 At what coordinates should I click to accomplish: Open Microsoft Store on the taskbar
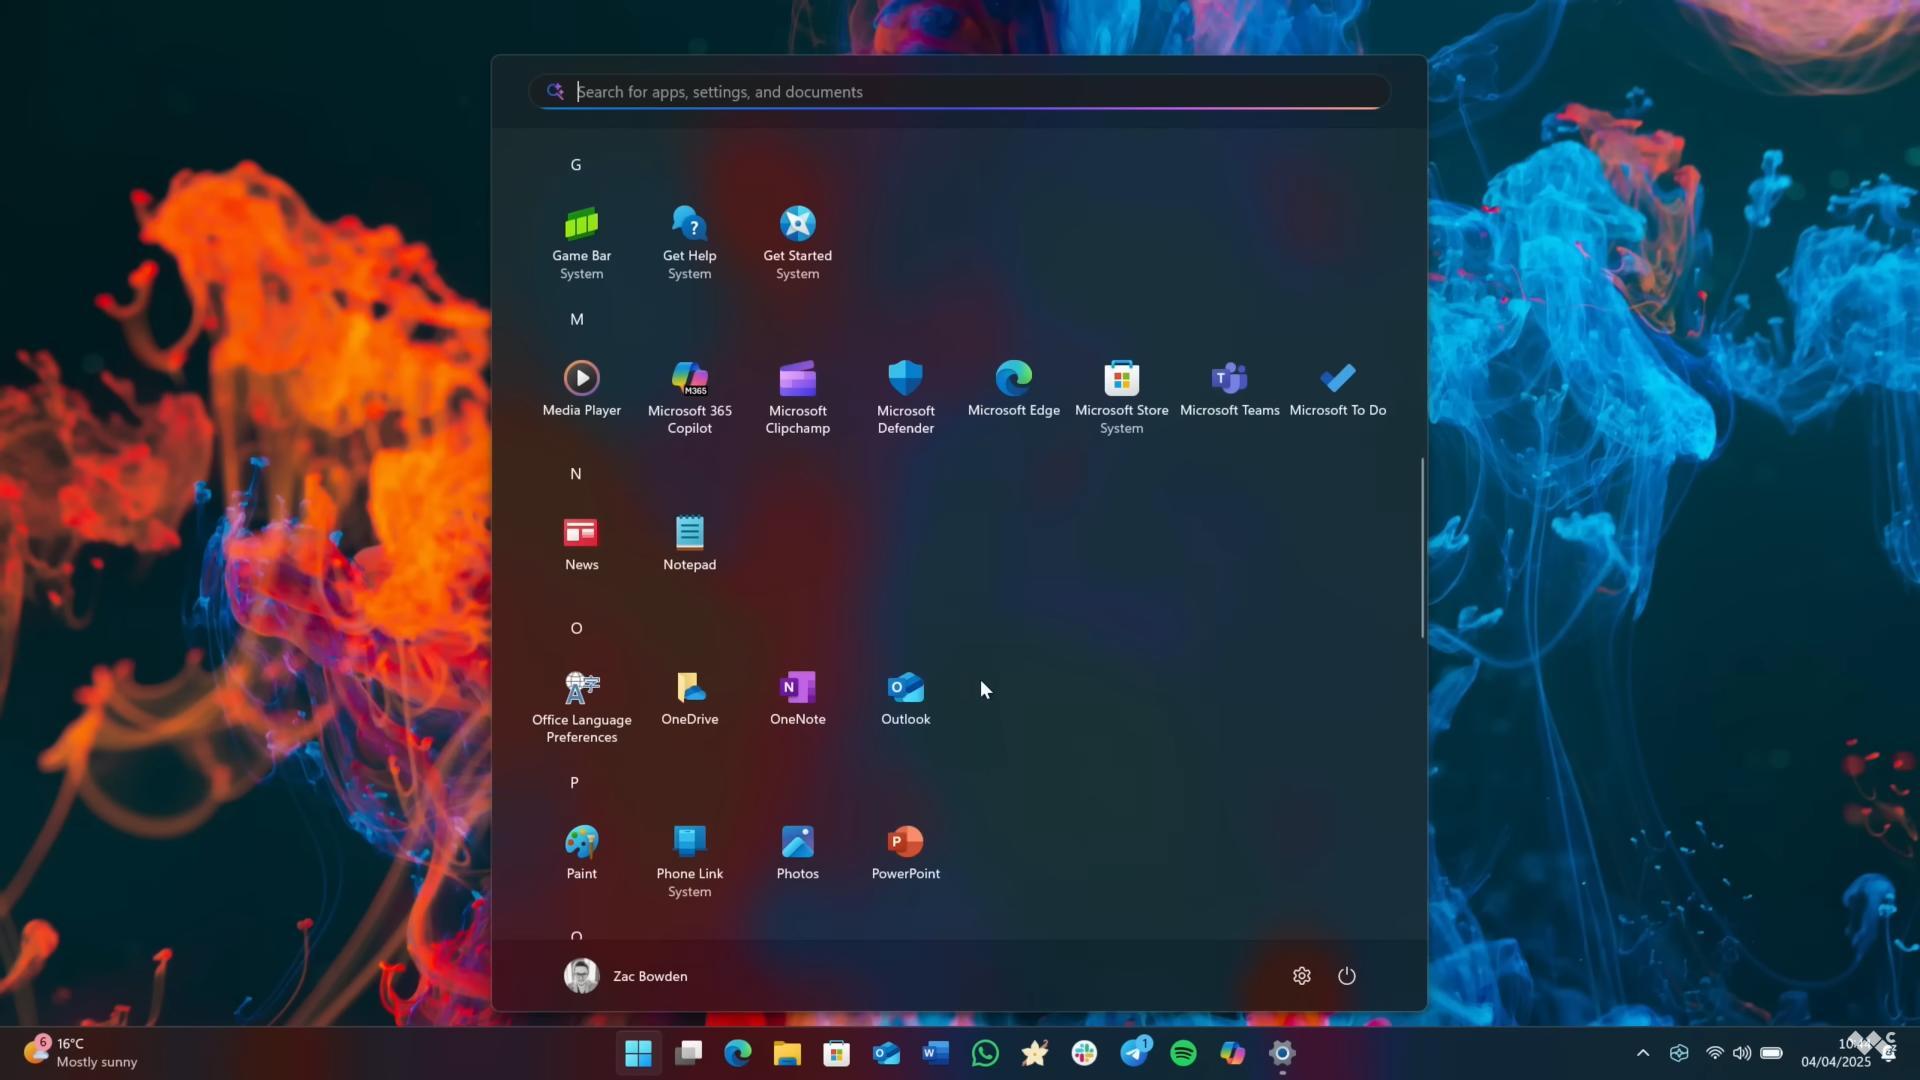tap(836, 1053)
